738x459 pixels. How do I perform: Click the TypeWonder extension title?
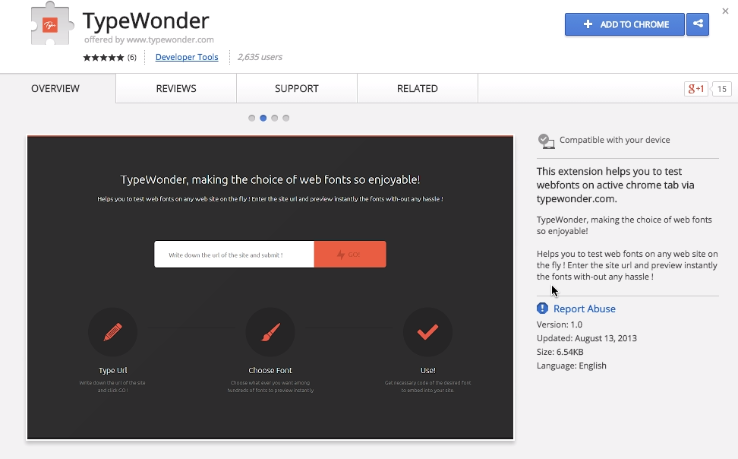[x=146, y=21]
